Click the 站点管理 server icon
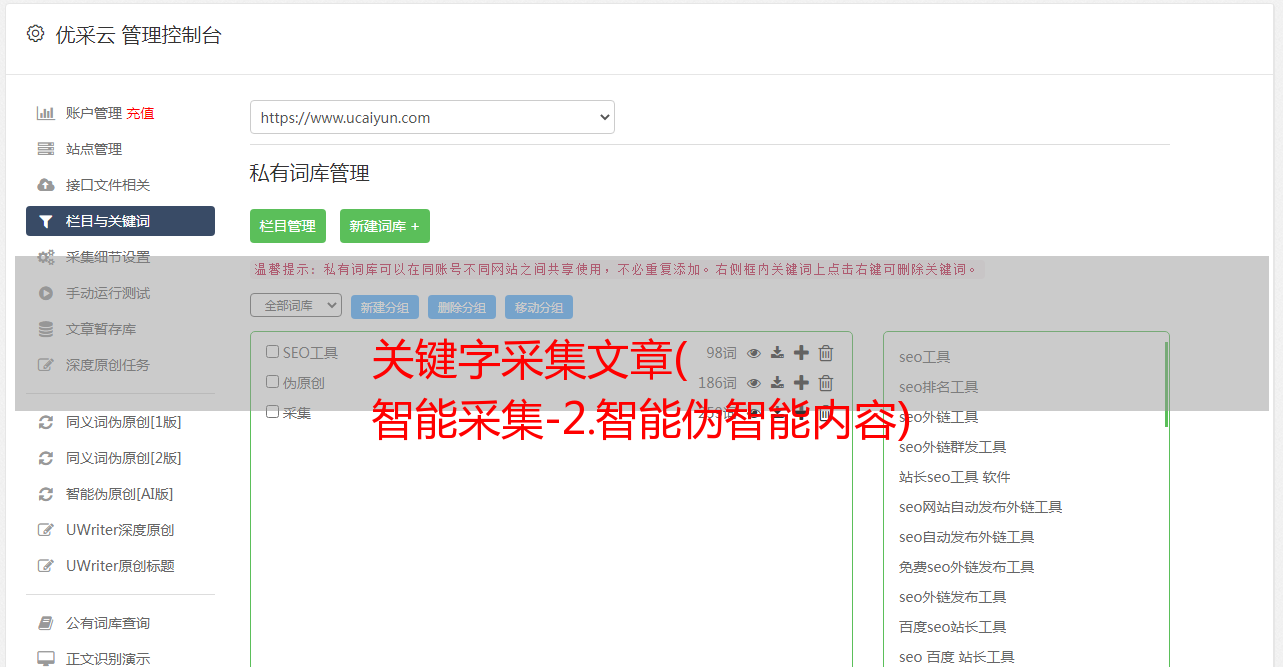The image size is (1283, 667). [x=46, y=149]
